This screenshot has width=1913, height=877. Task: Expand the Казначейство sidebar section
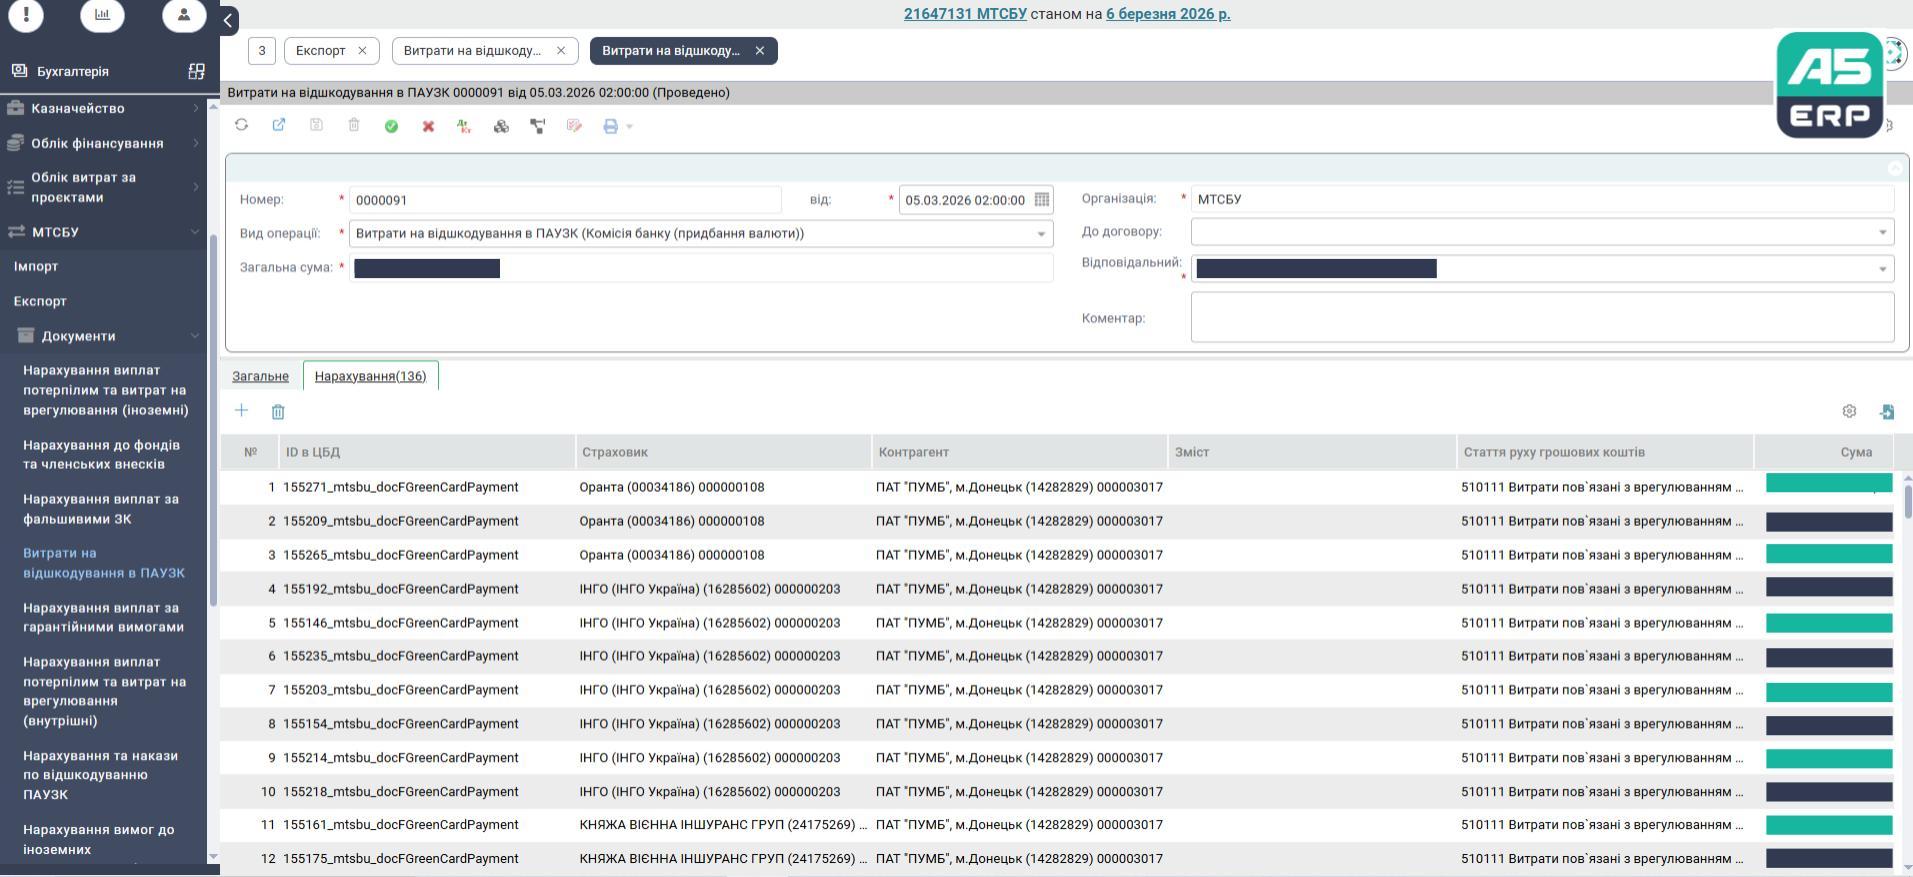195,108
